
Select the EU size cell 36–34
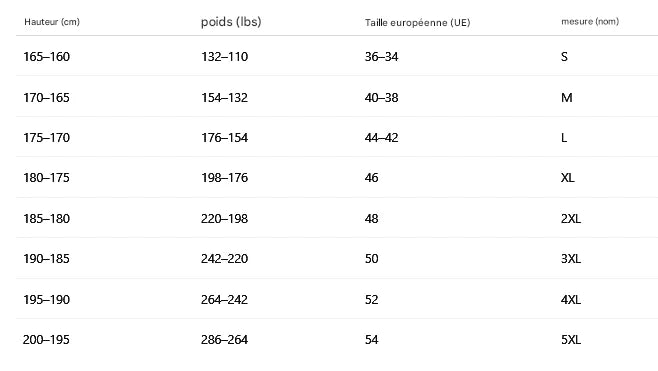[x=381, y=57]
